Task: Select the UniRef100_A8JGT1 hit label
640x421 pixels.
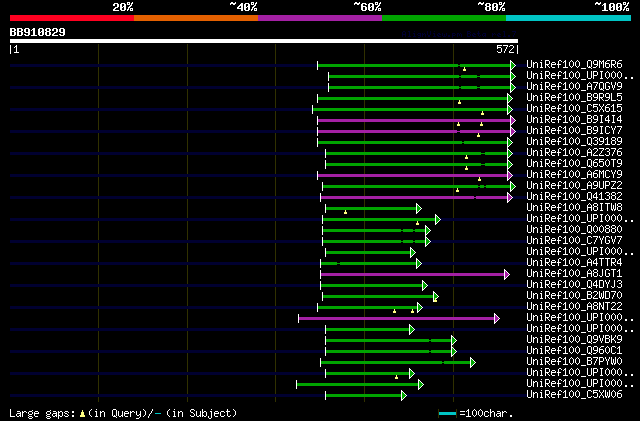Action: tap(574, 274)
